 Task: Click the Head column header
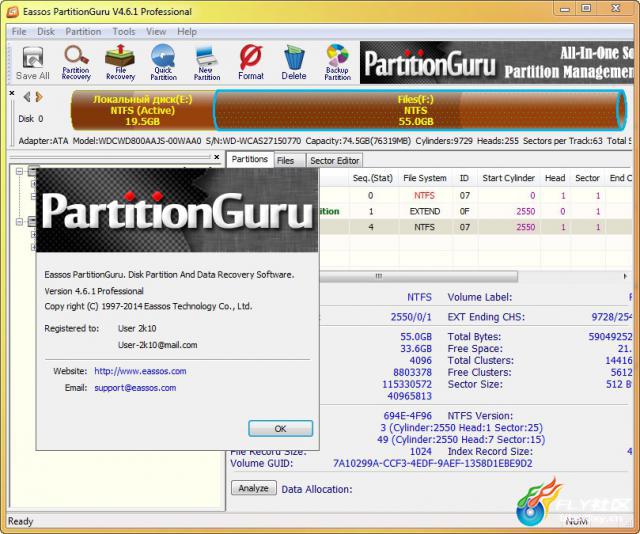[x=555, y=178]
